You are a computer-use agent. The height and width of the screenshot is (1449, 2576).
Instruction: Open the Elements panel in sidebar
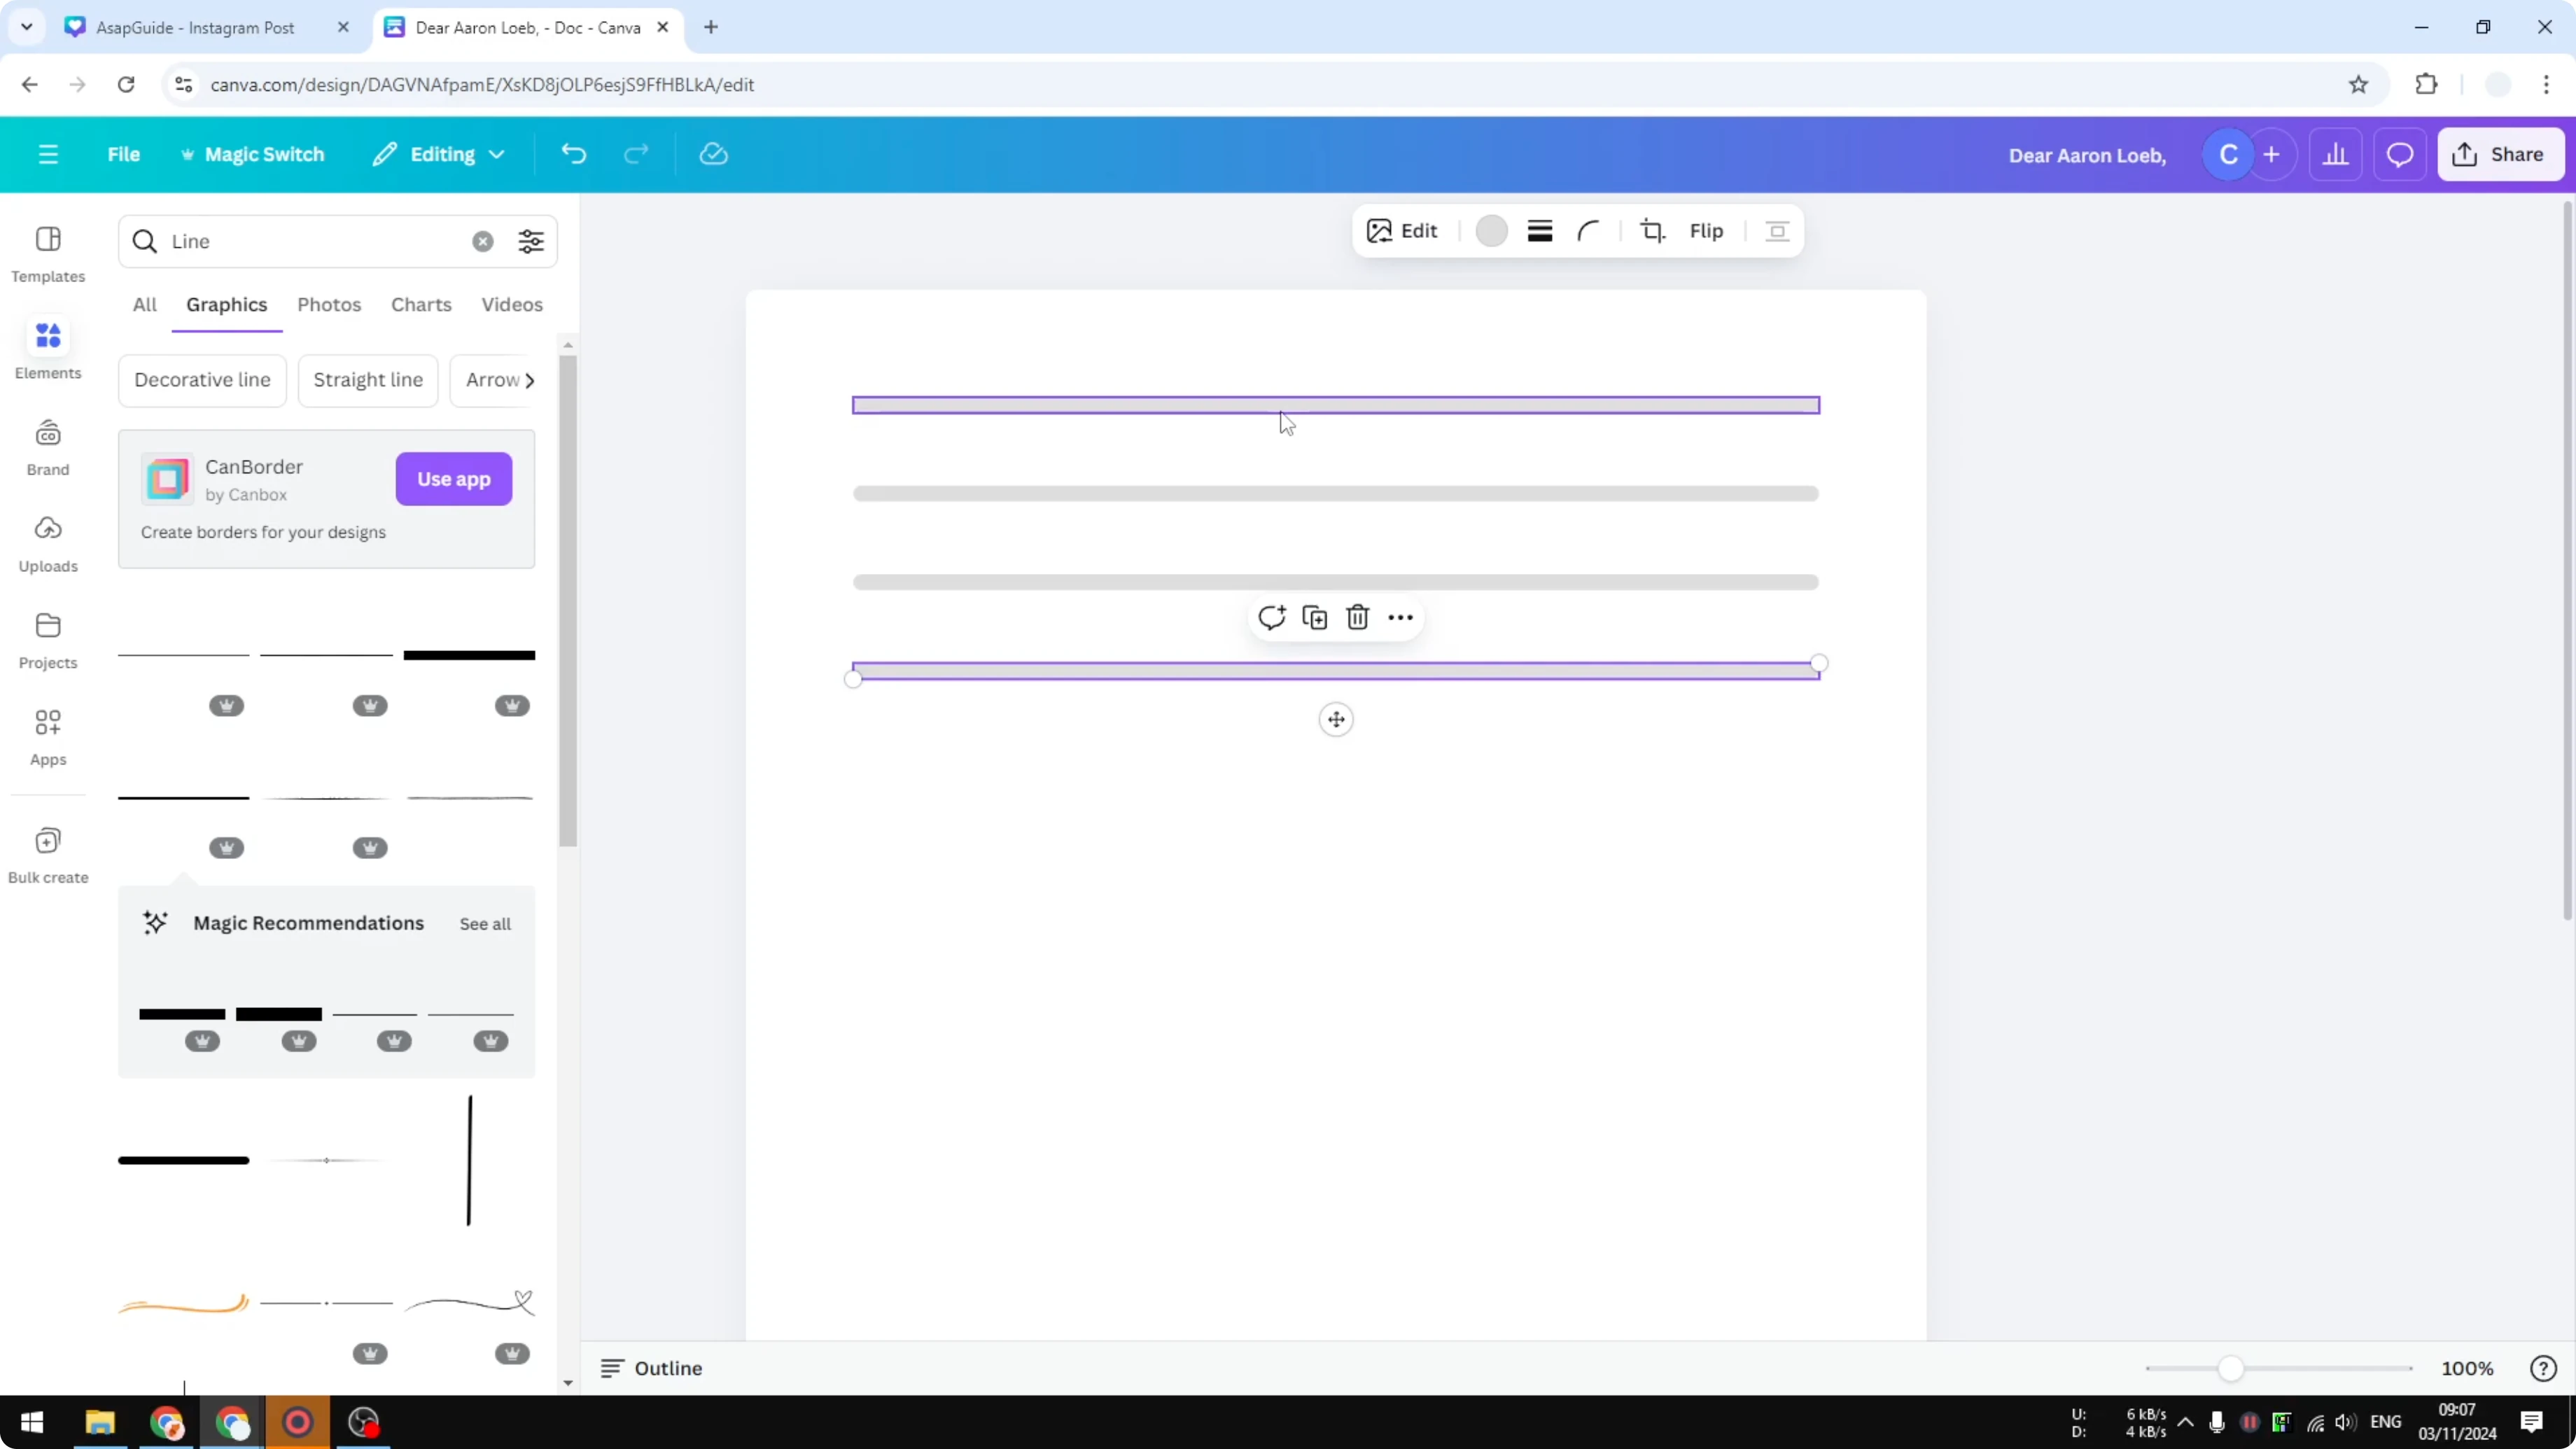pos(48,348)
